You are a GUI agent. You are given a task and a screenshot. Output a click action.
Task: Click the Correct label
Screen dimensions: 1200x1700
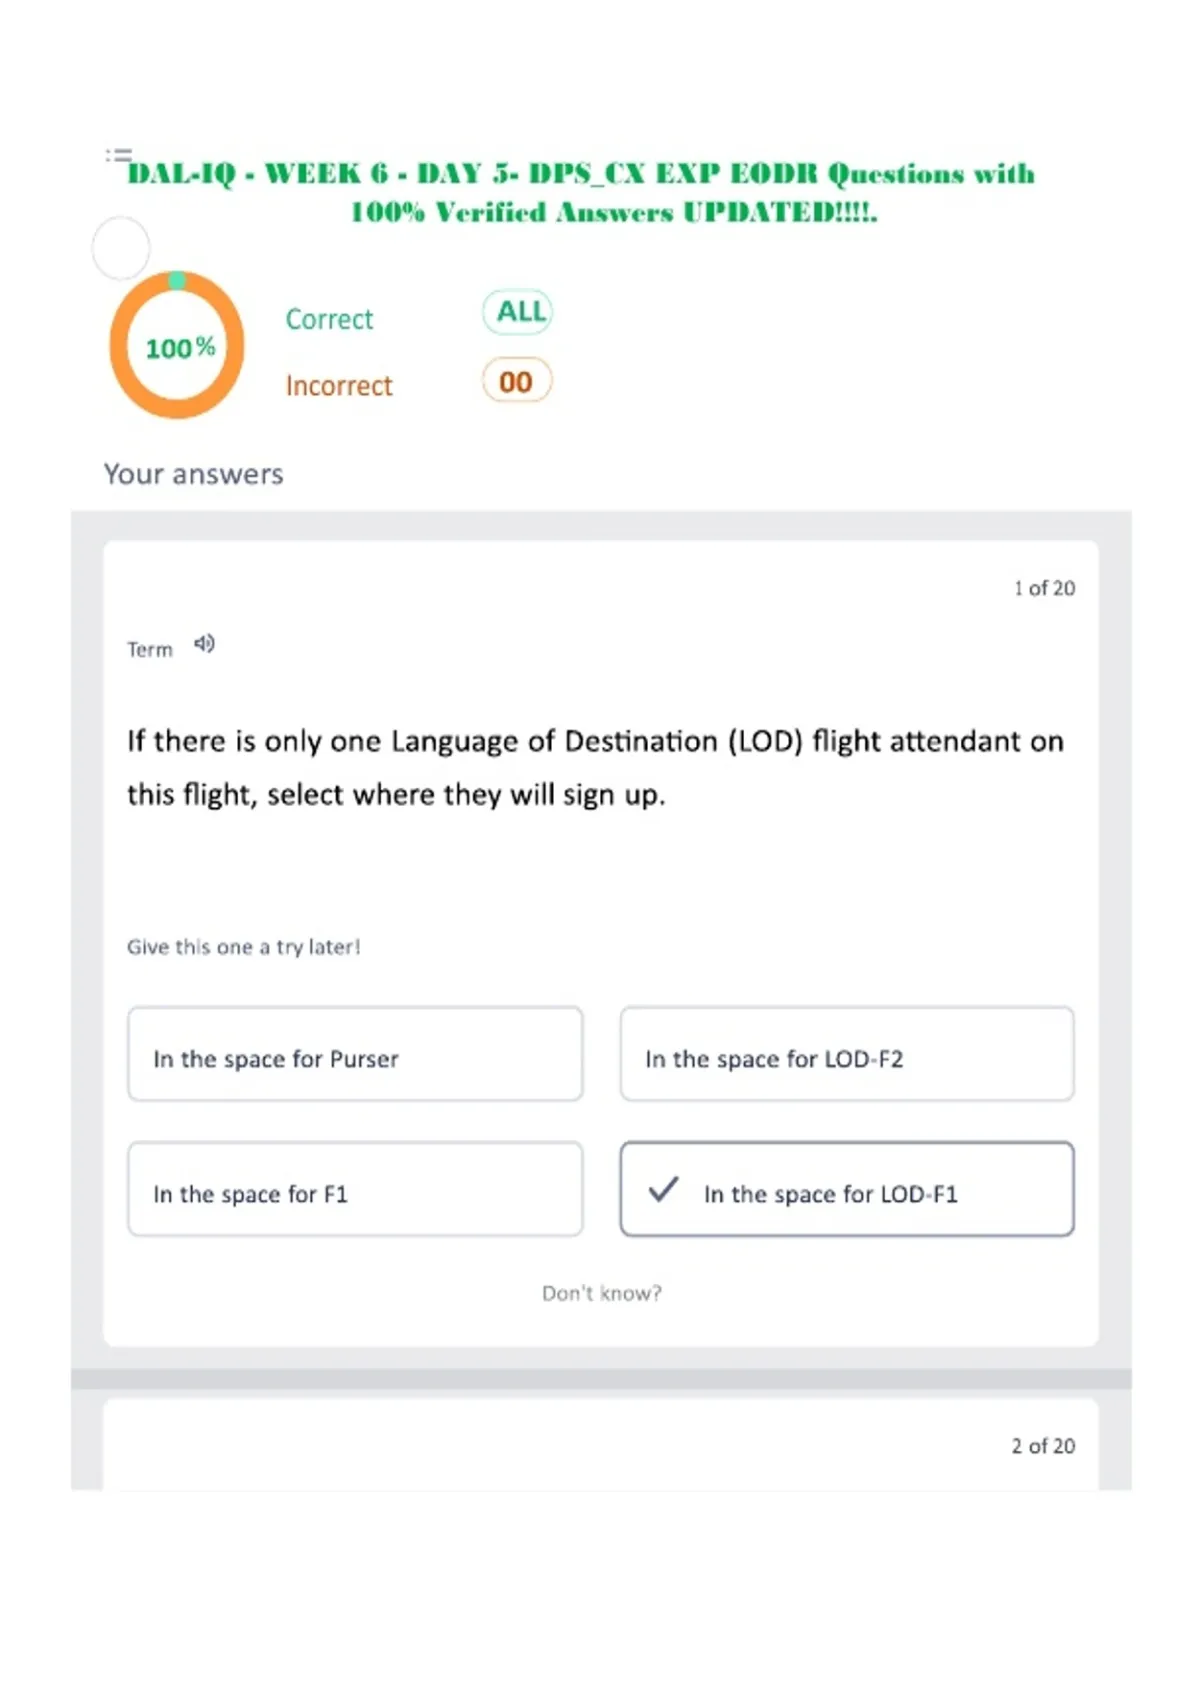[329, 319]
